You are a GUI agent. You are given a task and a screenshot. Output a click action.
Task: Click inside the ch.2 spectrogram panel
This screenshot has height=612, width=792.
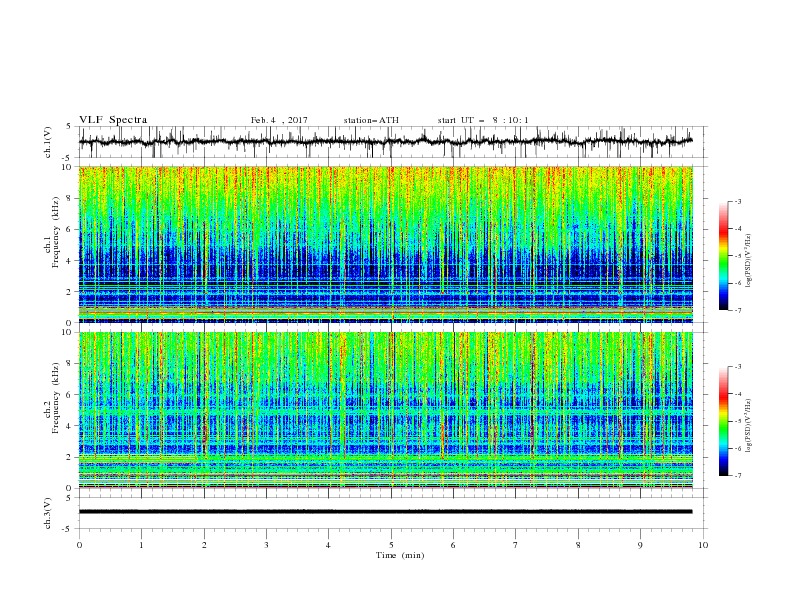click(385, 410)
